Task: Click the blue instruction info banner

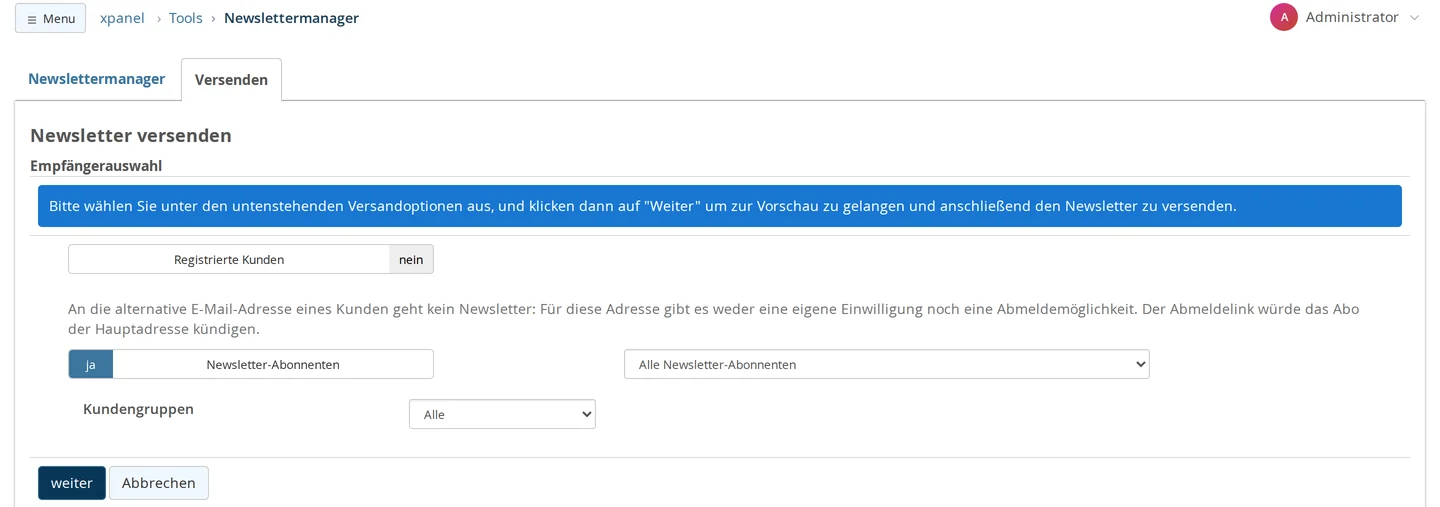Action: 720,206
